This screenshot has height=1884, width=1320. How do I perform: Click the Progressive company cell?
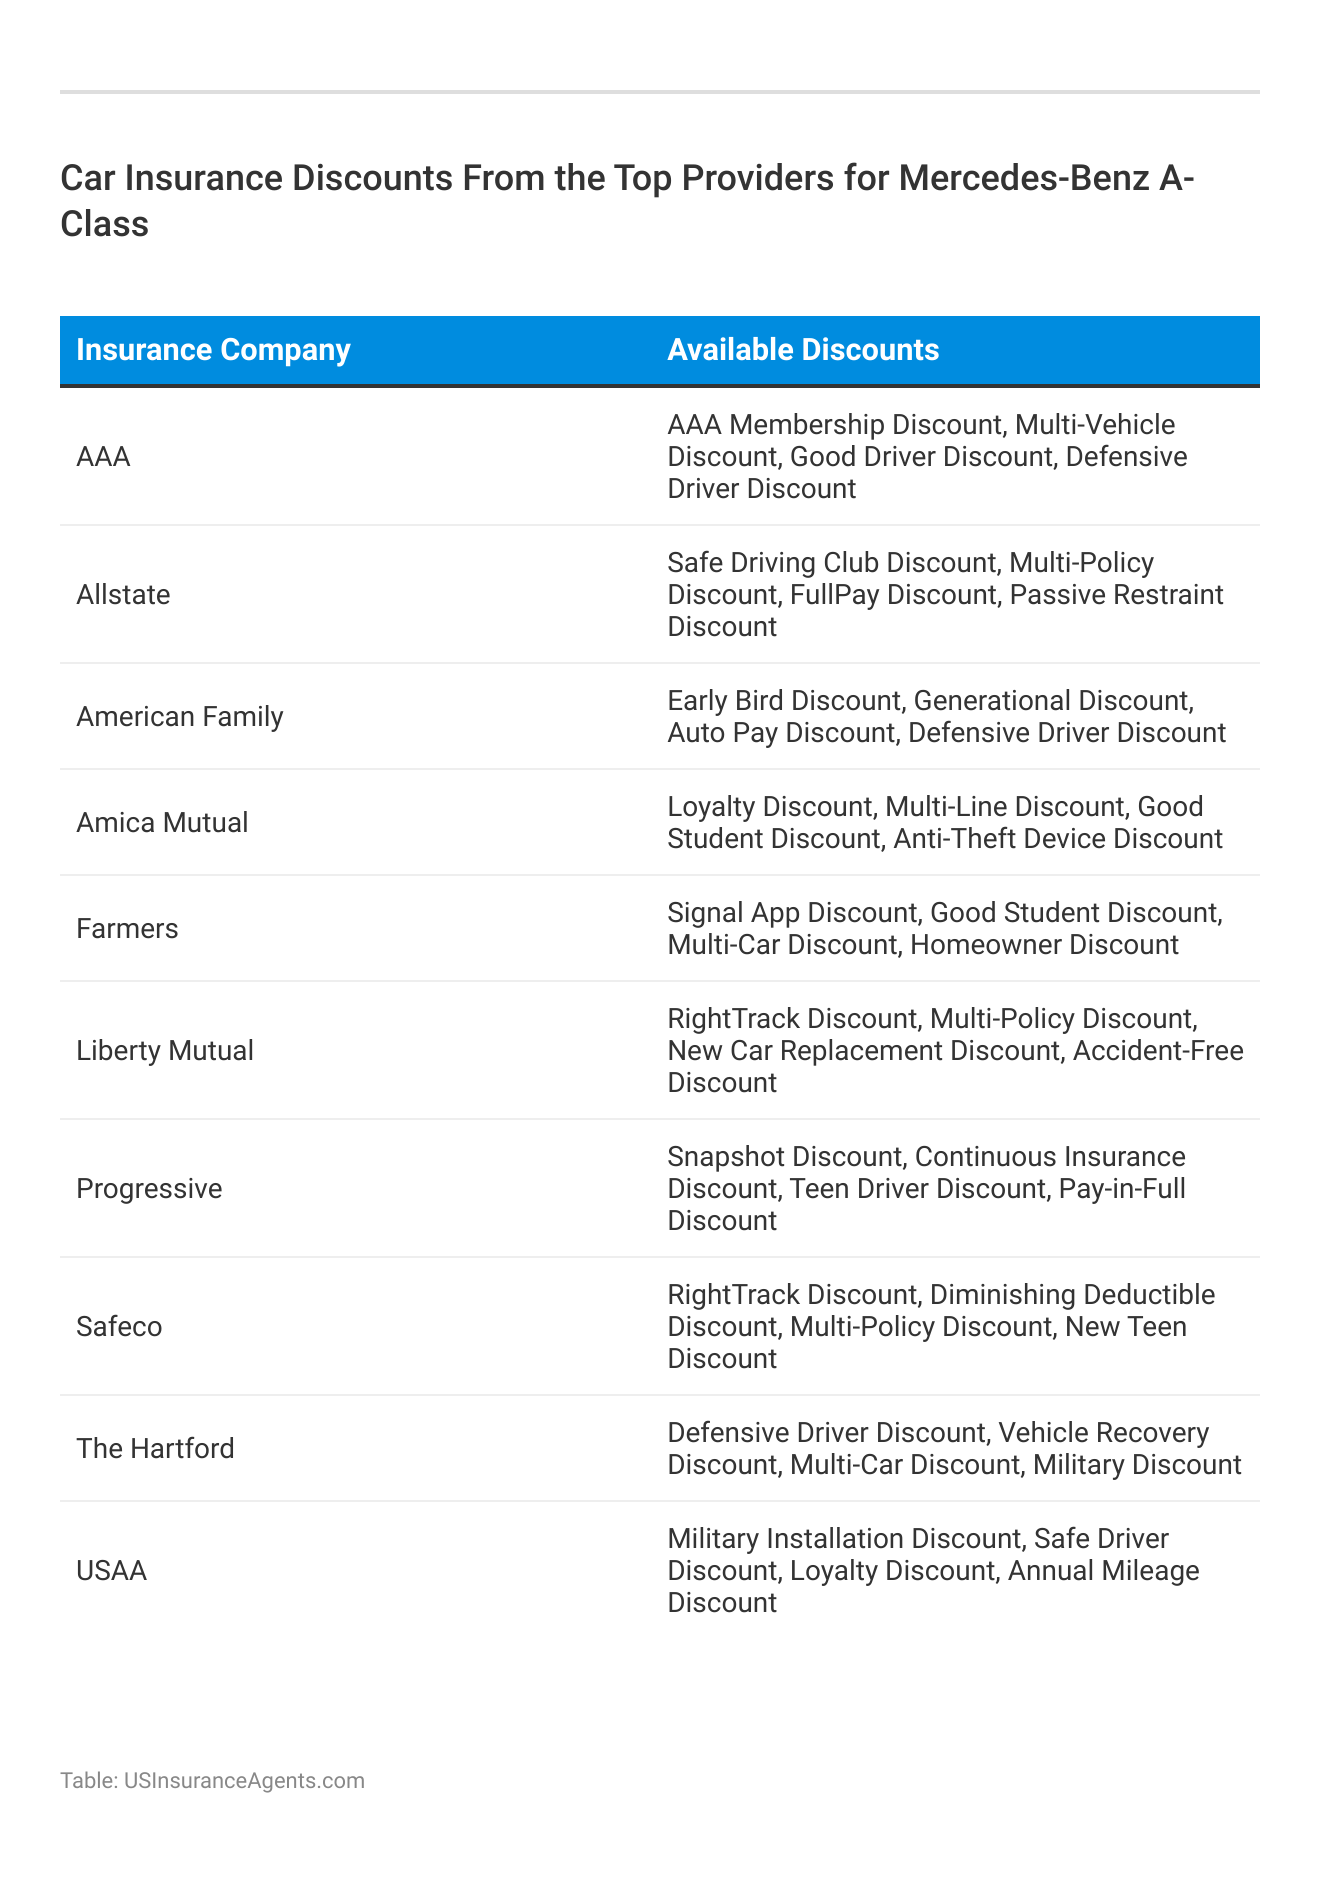[x=149, y=1189]
